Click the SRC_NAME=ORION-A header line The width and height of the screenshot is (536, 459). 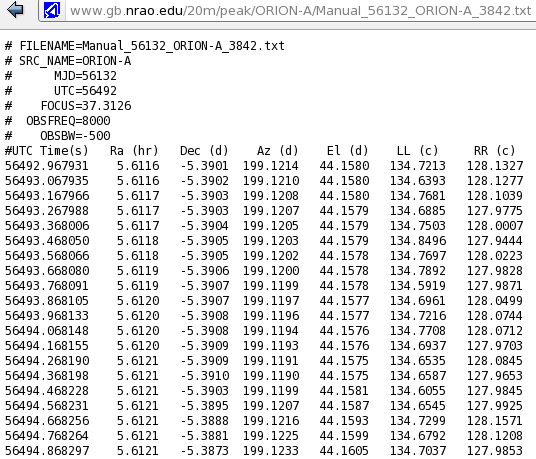(x=68, y=61)
